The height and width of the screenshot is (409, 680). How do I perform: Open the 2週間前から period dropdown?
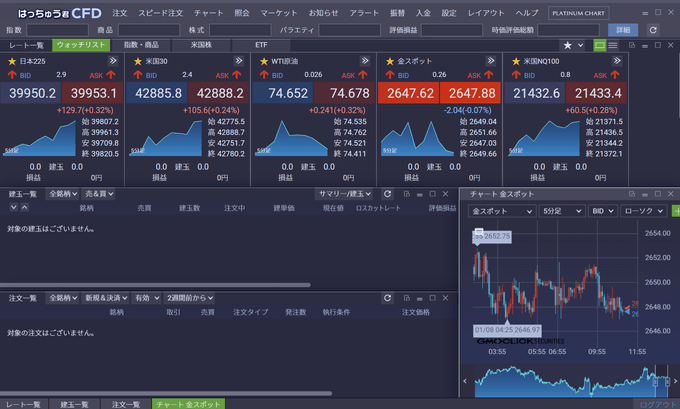(190, 298)
